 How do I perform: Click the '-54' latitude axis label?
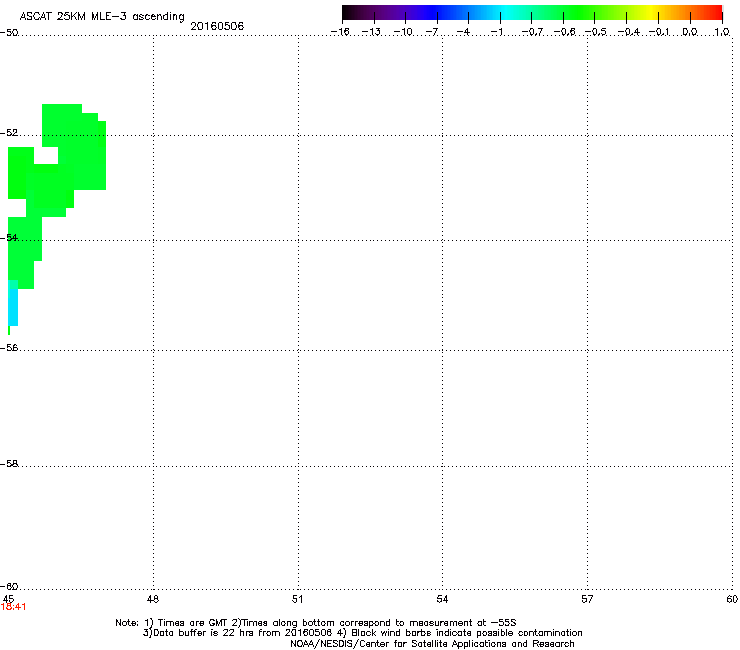[9, 237]
